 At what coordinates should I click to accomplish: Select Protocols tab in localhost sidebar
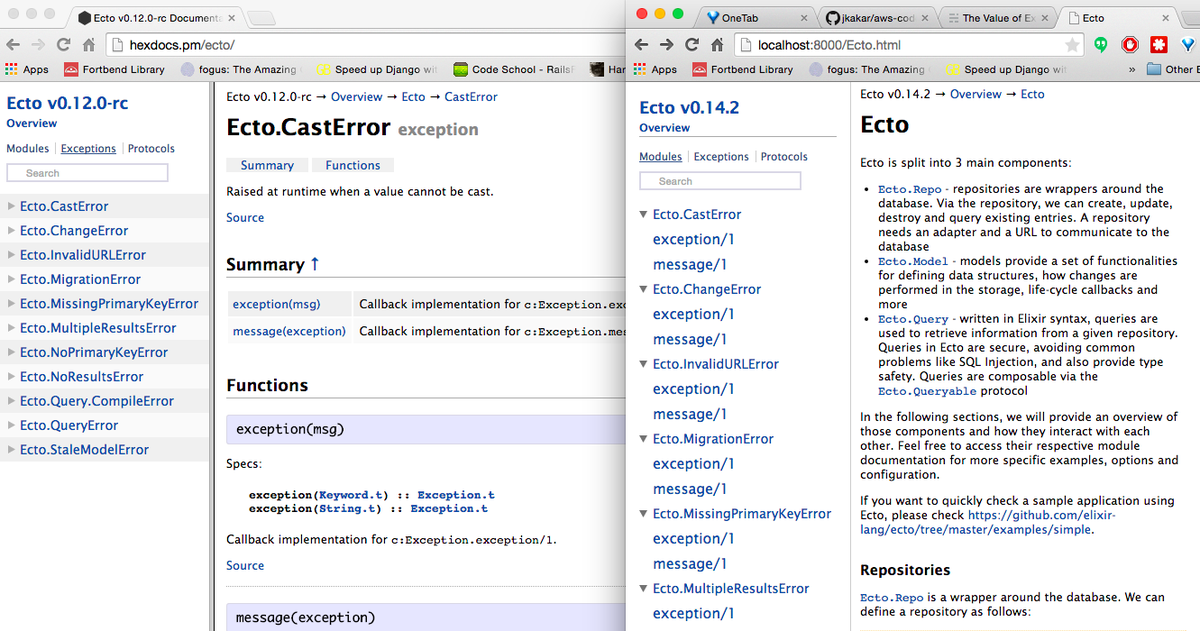point(785,157)
